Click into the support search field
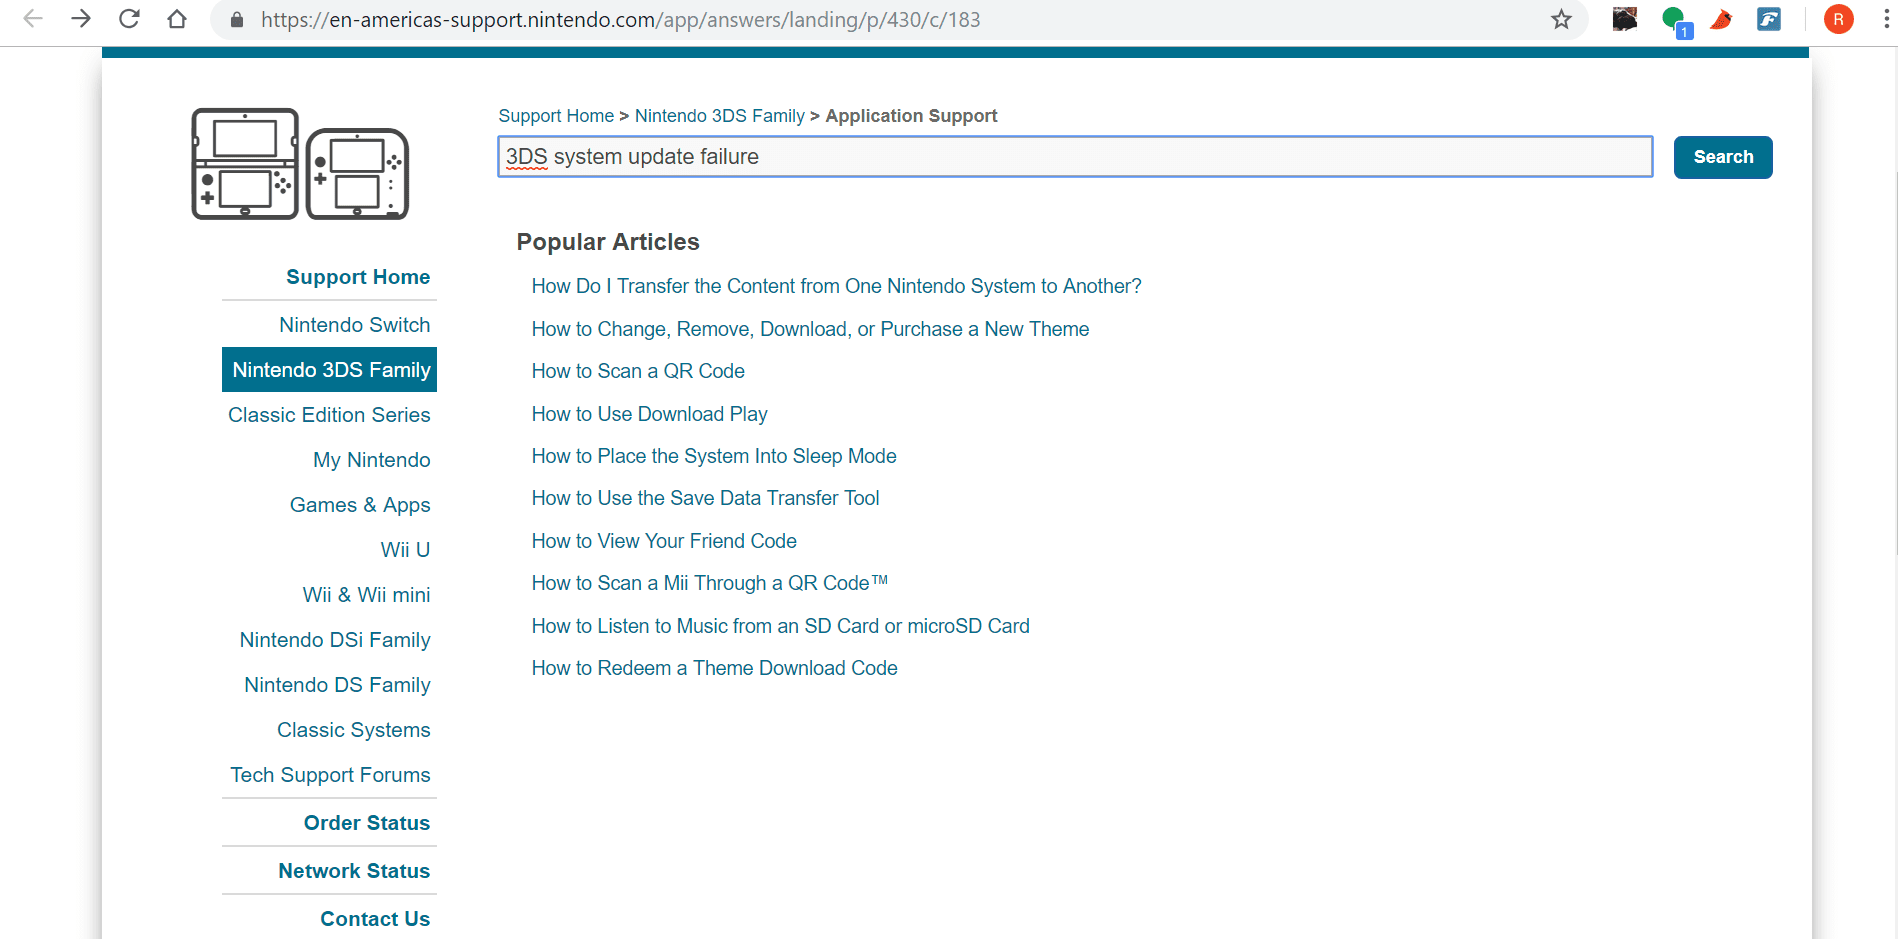Screen dimensions: 1898x939 [1075, 157]
